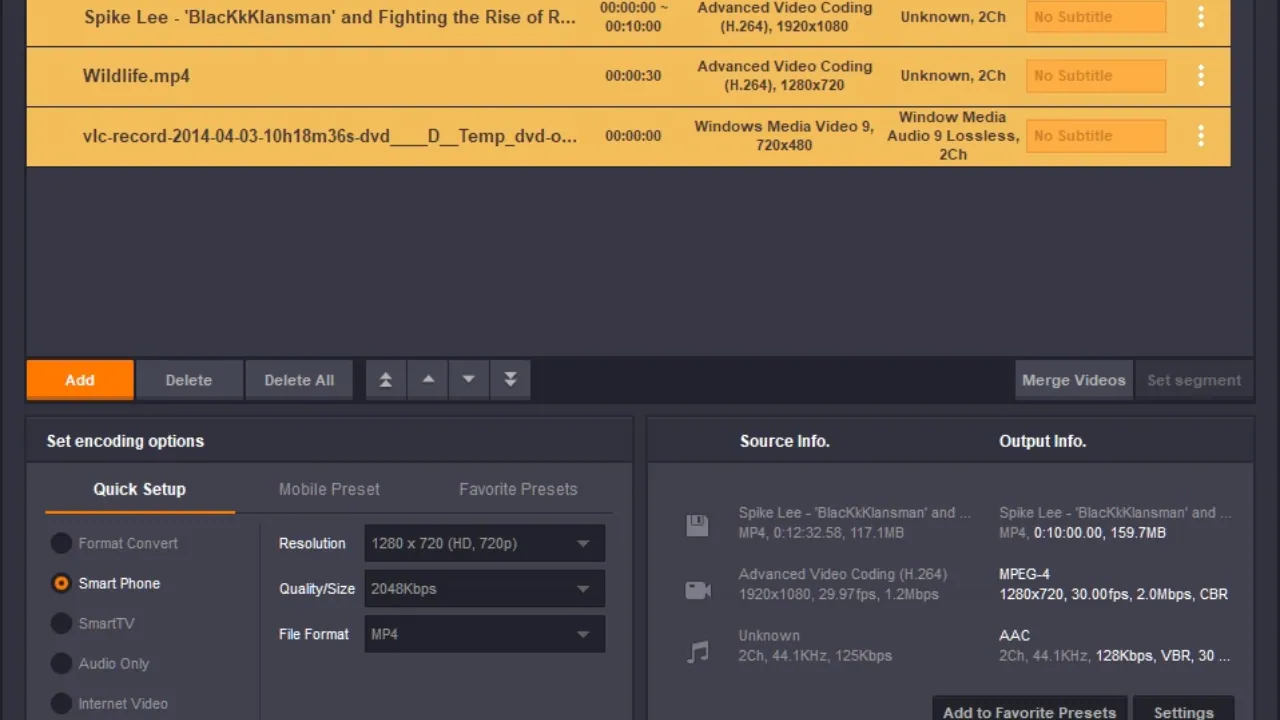
Task: Open the File Format dropdown
Action: click(484, 634)
